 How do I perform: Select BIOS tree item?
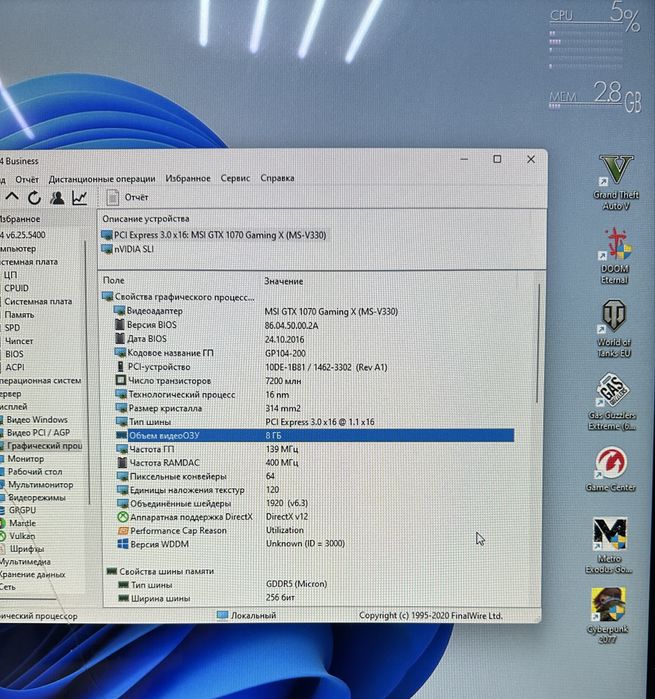pos(14,354)
